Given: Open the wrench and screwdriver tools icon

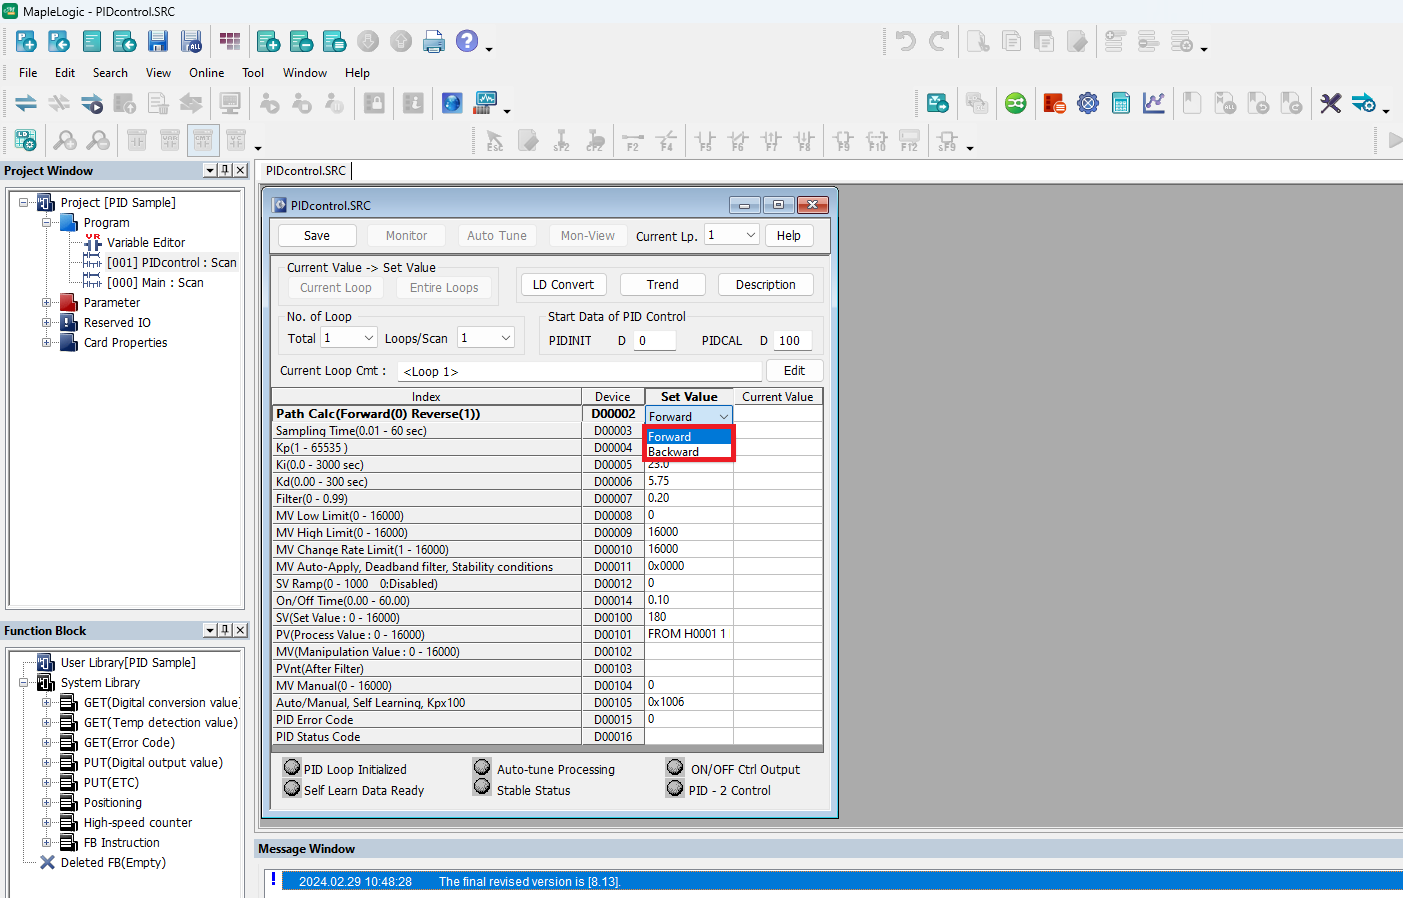Looking at the screenshot, I should click(x=1330, y=103).
